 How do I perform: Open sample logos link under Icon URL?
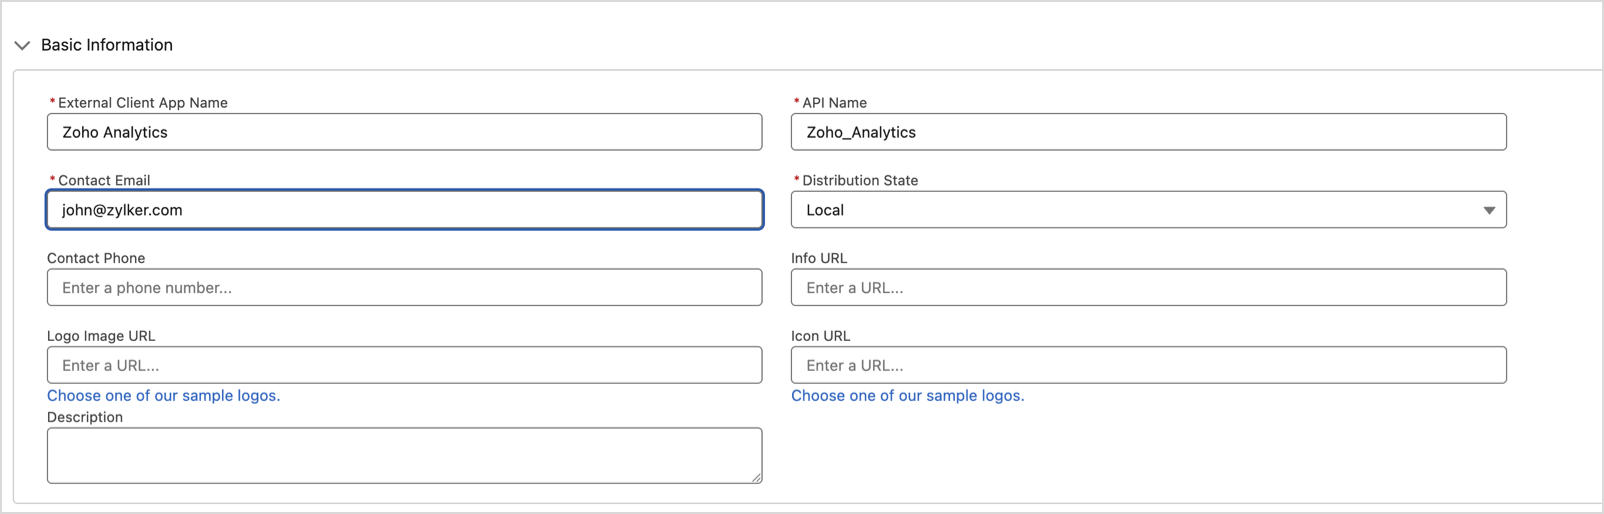point(908,396)
